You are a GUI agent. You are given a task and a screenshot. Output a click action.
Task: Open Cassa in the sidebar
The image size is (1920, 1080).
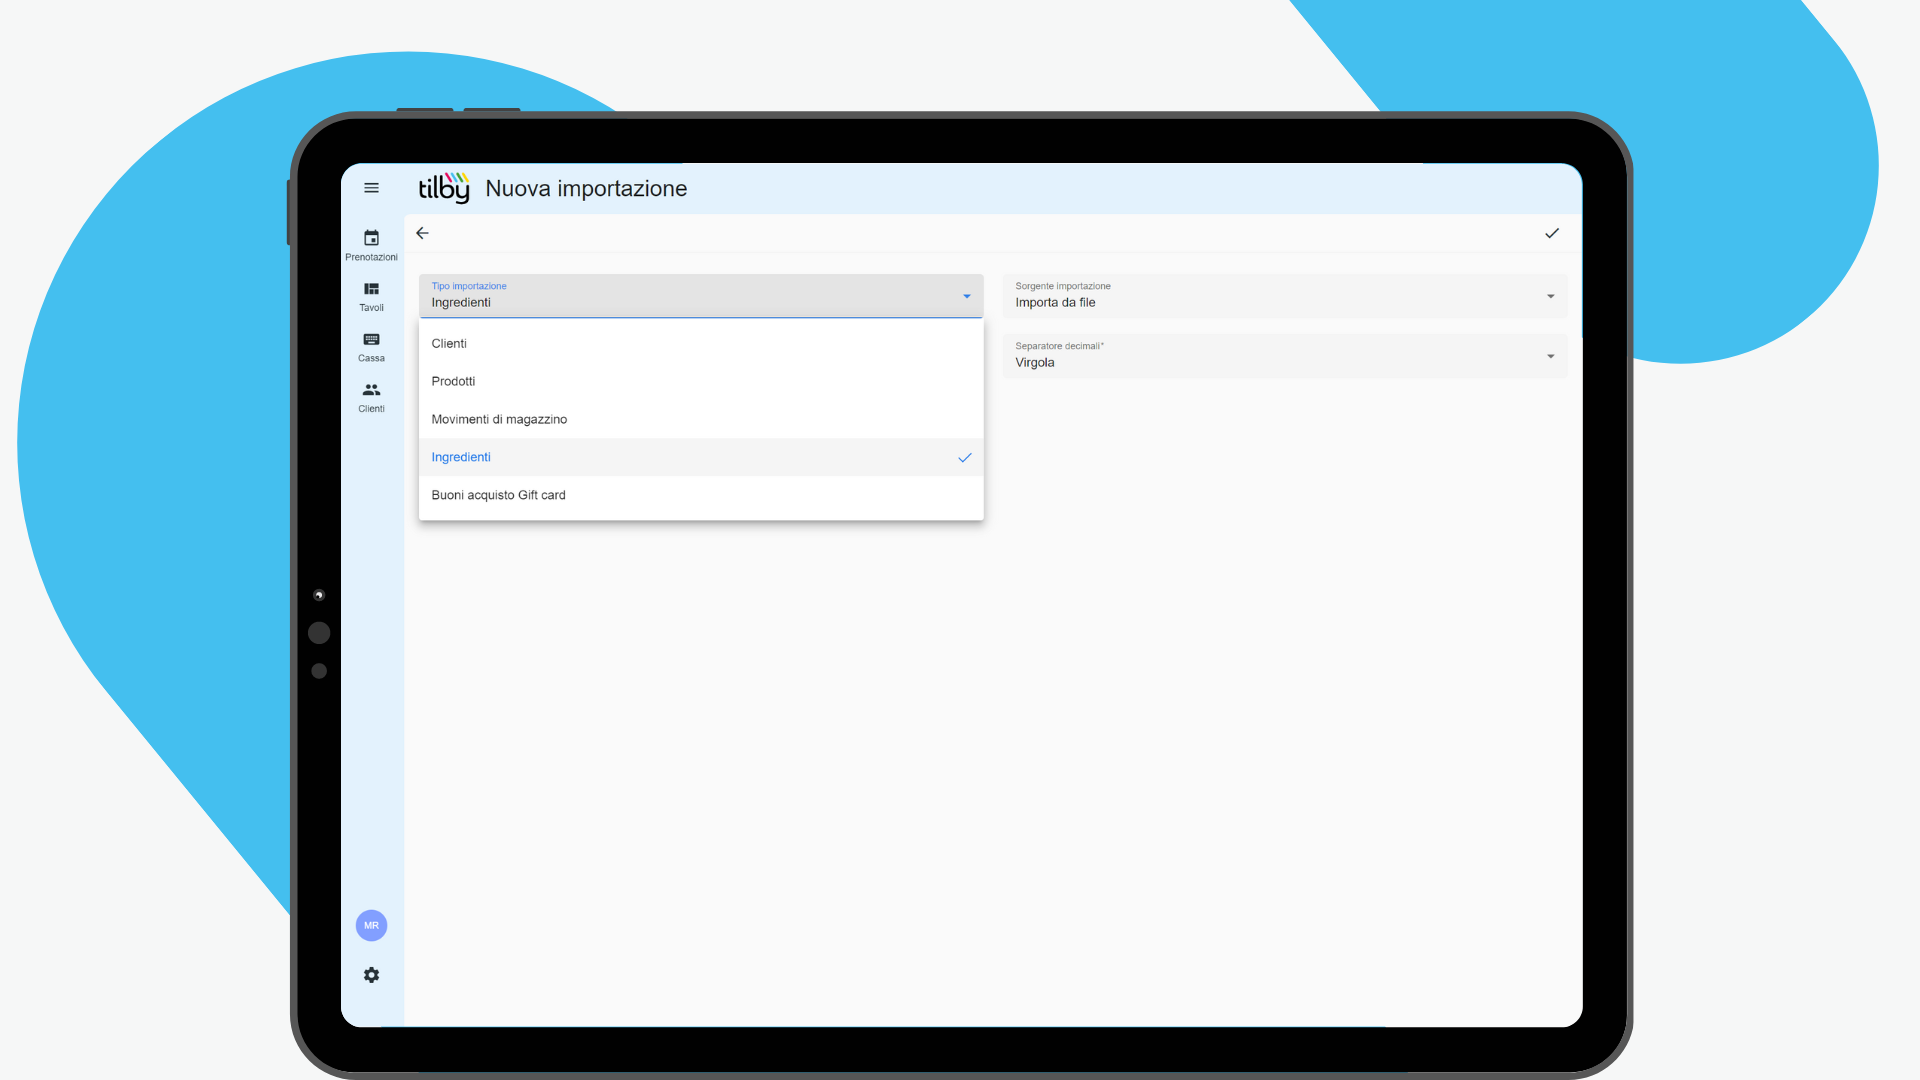371,347
